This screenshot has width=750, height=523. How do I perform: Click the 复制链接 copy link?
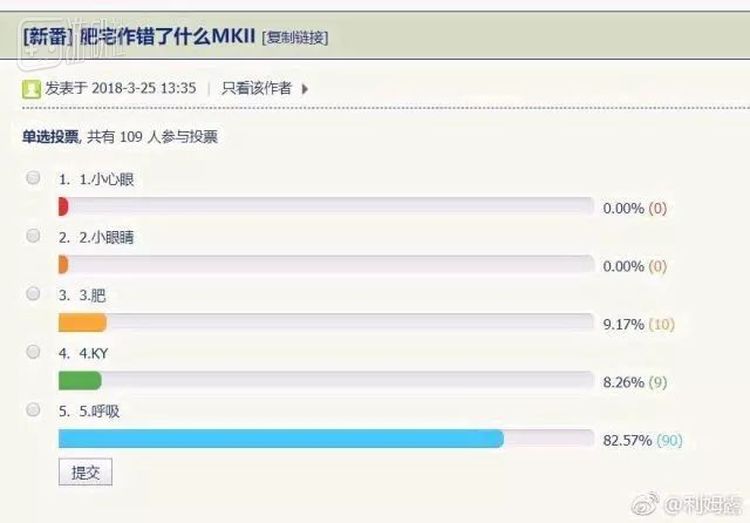point(294,38)
